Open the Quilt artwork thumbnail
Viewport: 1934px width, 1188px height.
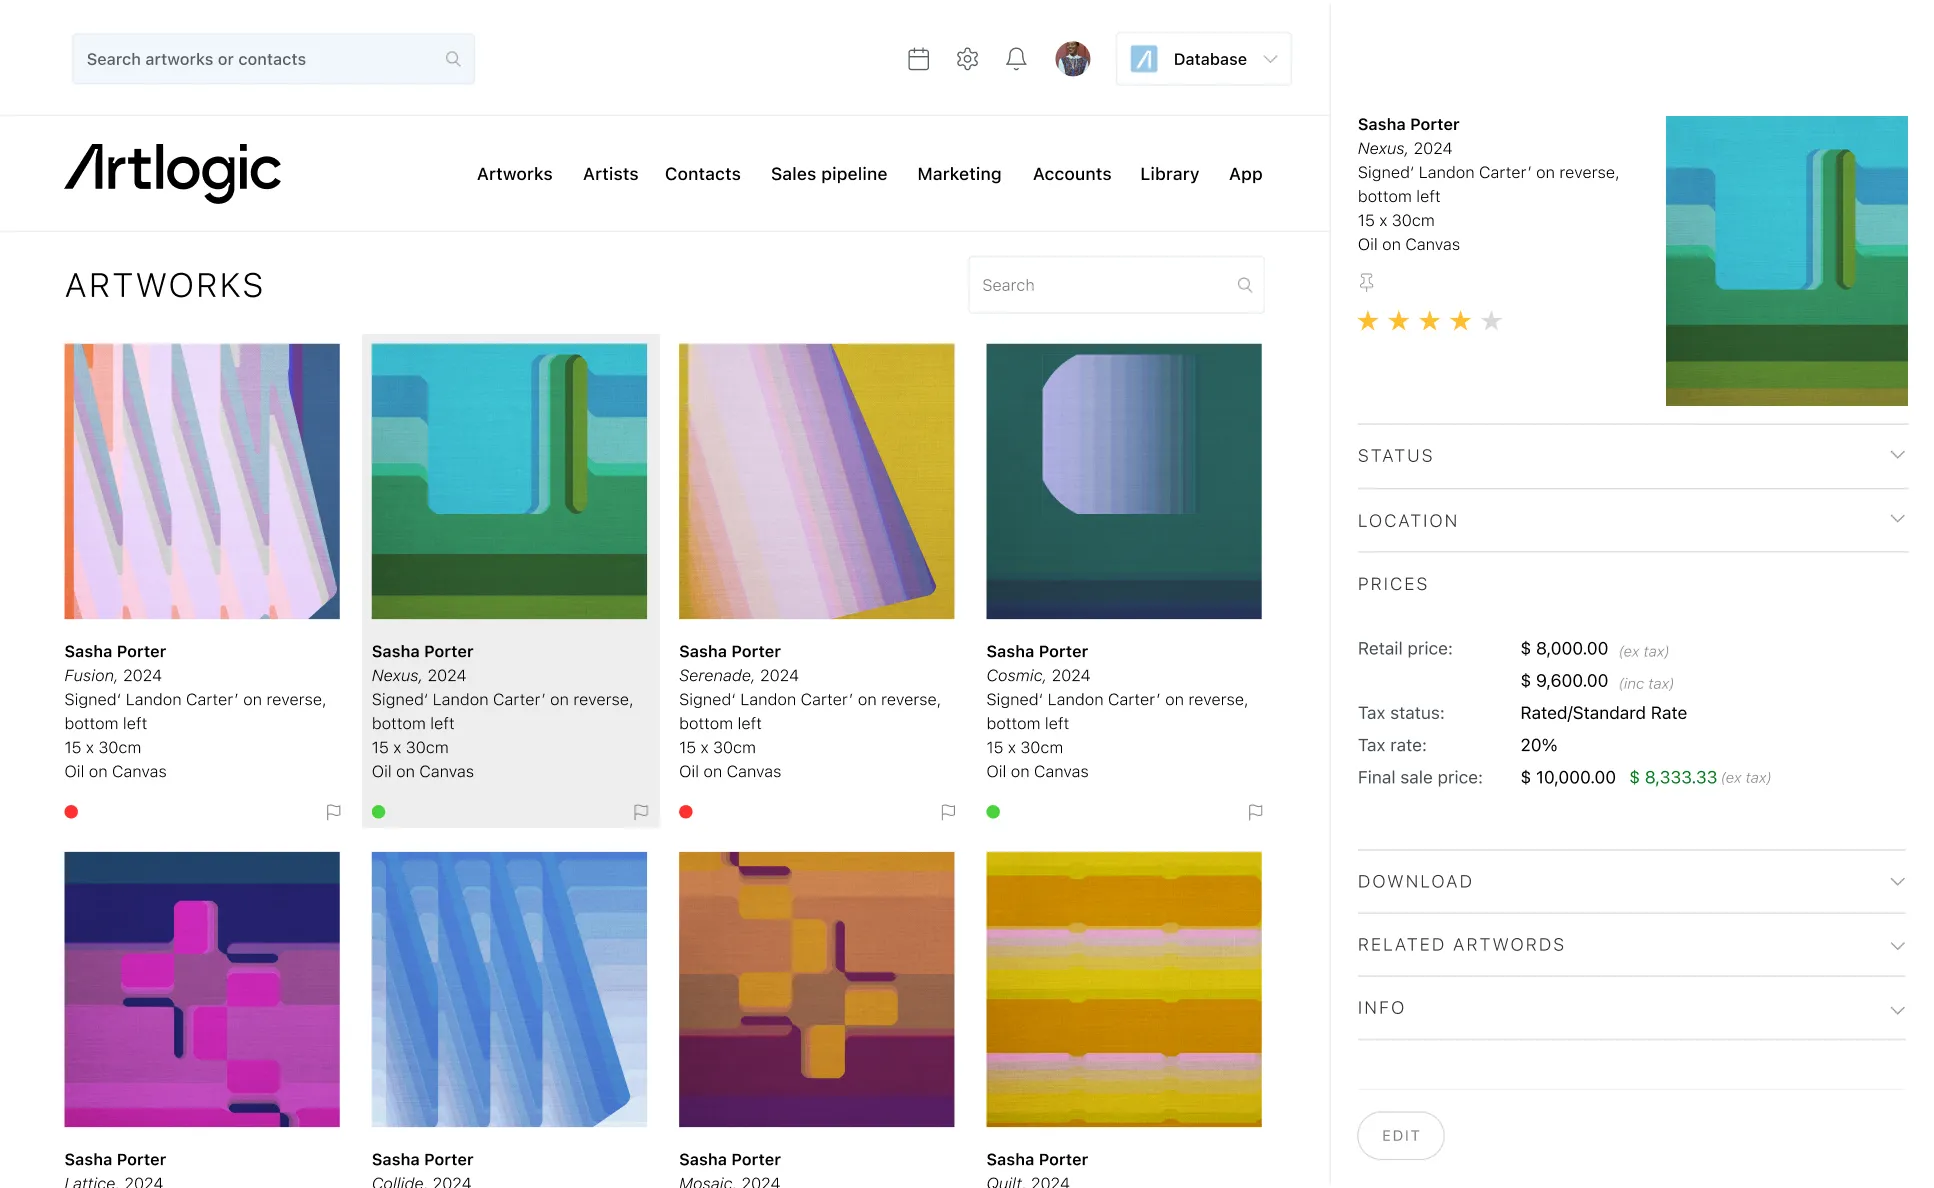tap(1124, 989)
